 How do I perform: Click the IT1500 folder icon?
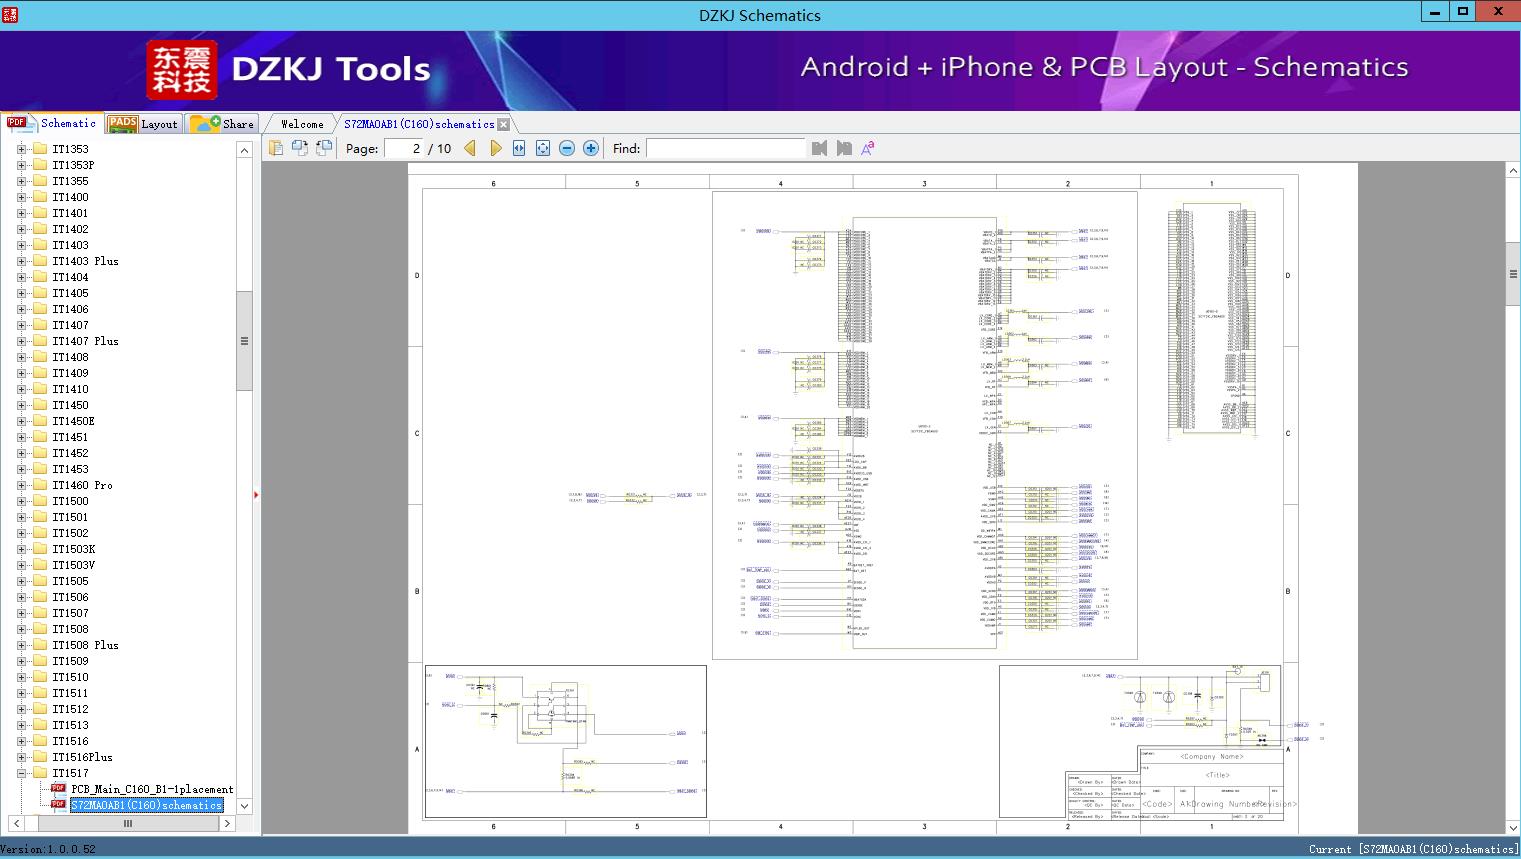click(x=40, y=501)
